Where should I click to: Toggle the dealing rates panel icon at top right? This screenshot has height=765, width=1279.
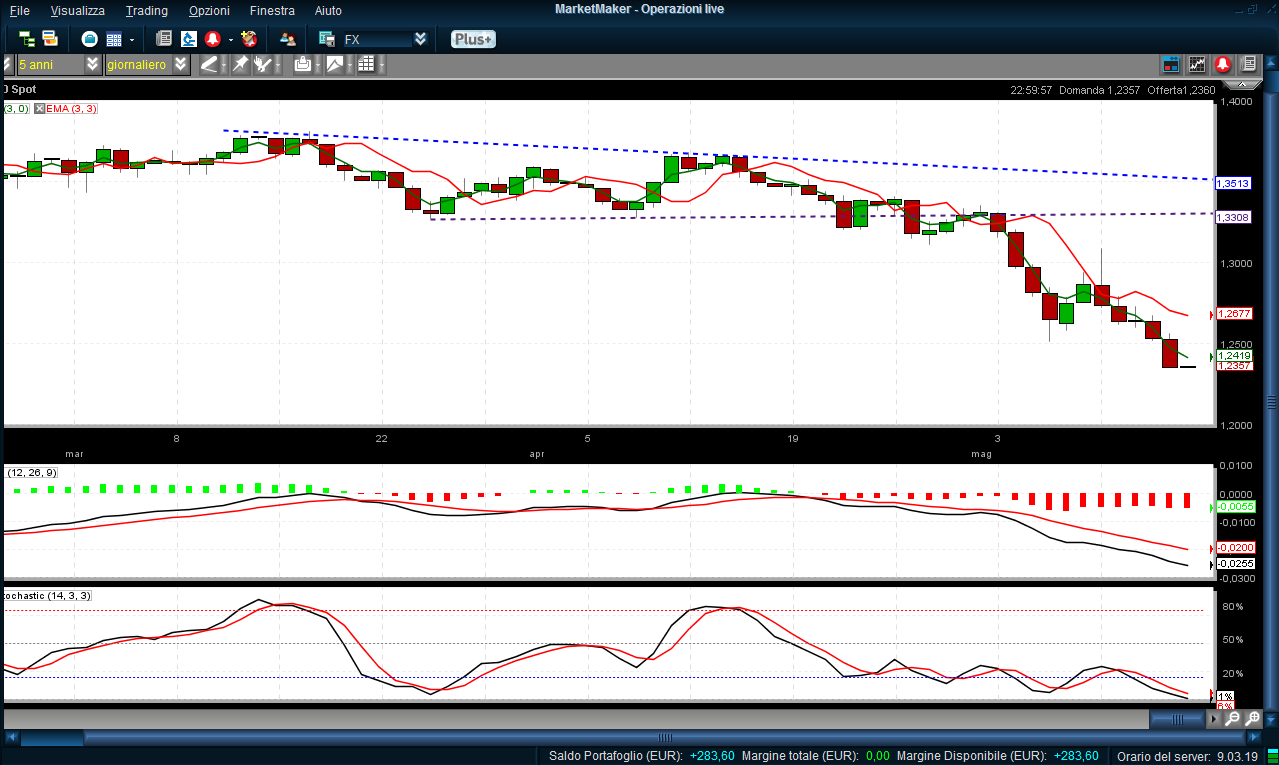click(1171, 64)
